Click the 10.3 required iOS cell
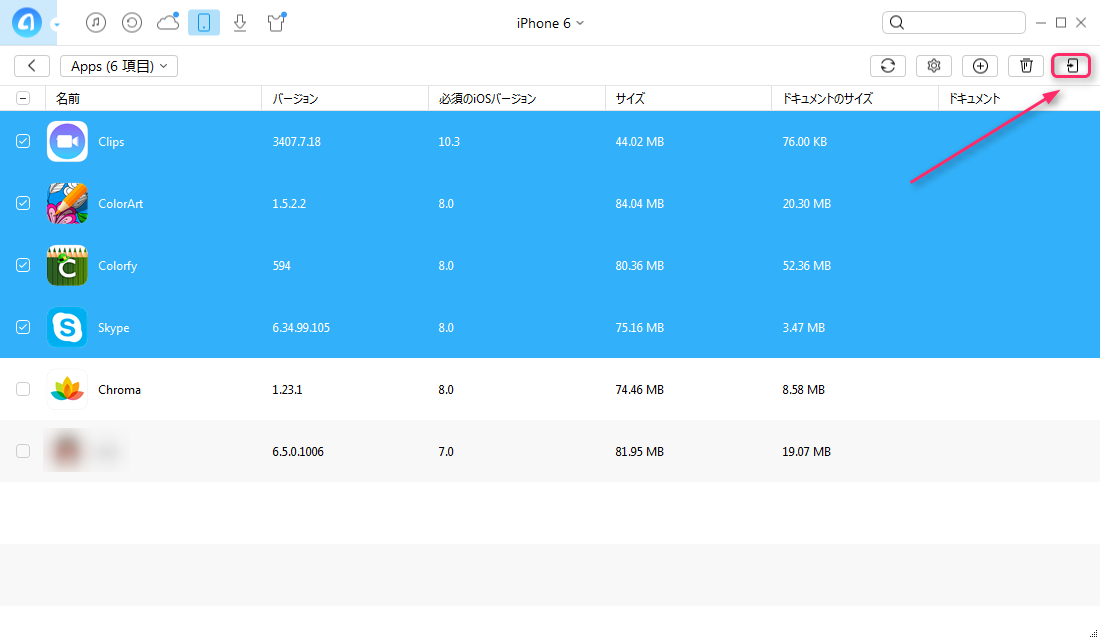 [449, 142]
